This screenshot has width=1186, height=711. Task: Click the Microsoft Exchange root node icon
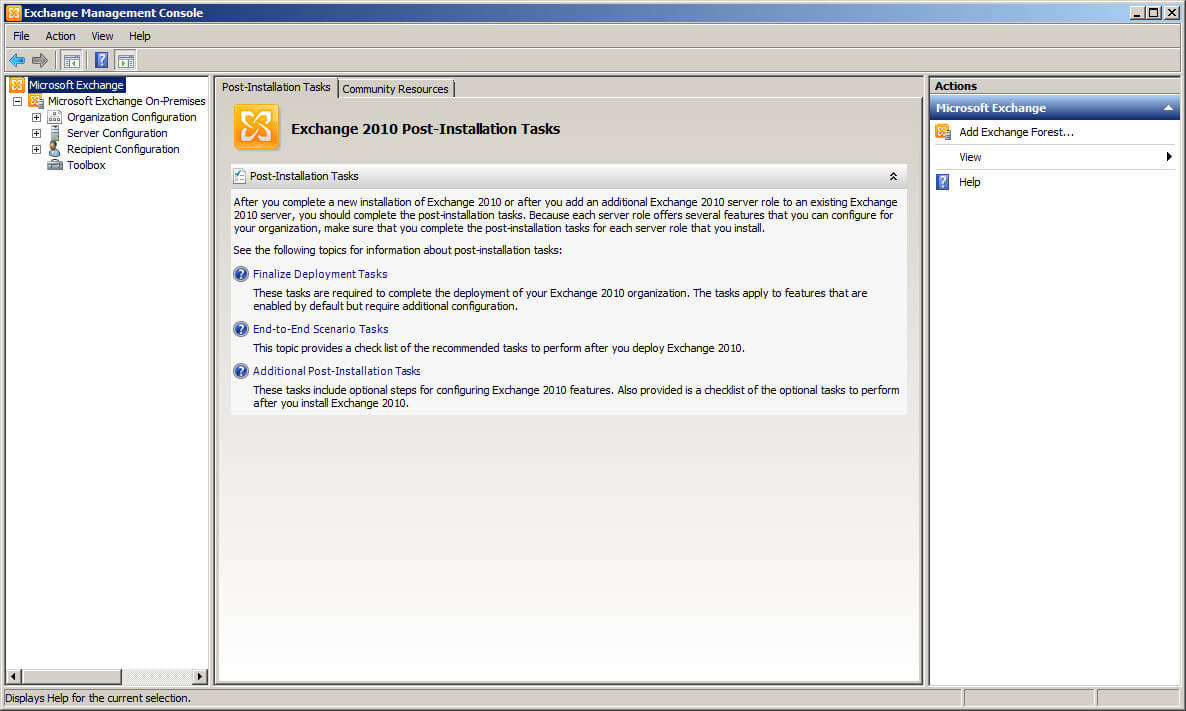tap(17, 85)
